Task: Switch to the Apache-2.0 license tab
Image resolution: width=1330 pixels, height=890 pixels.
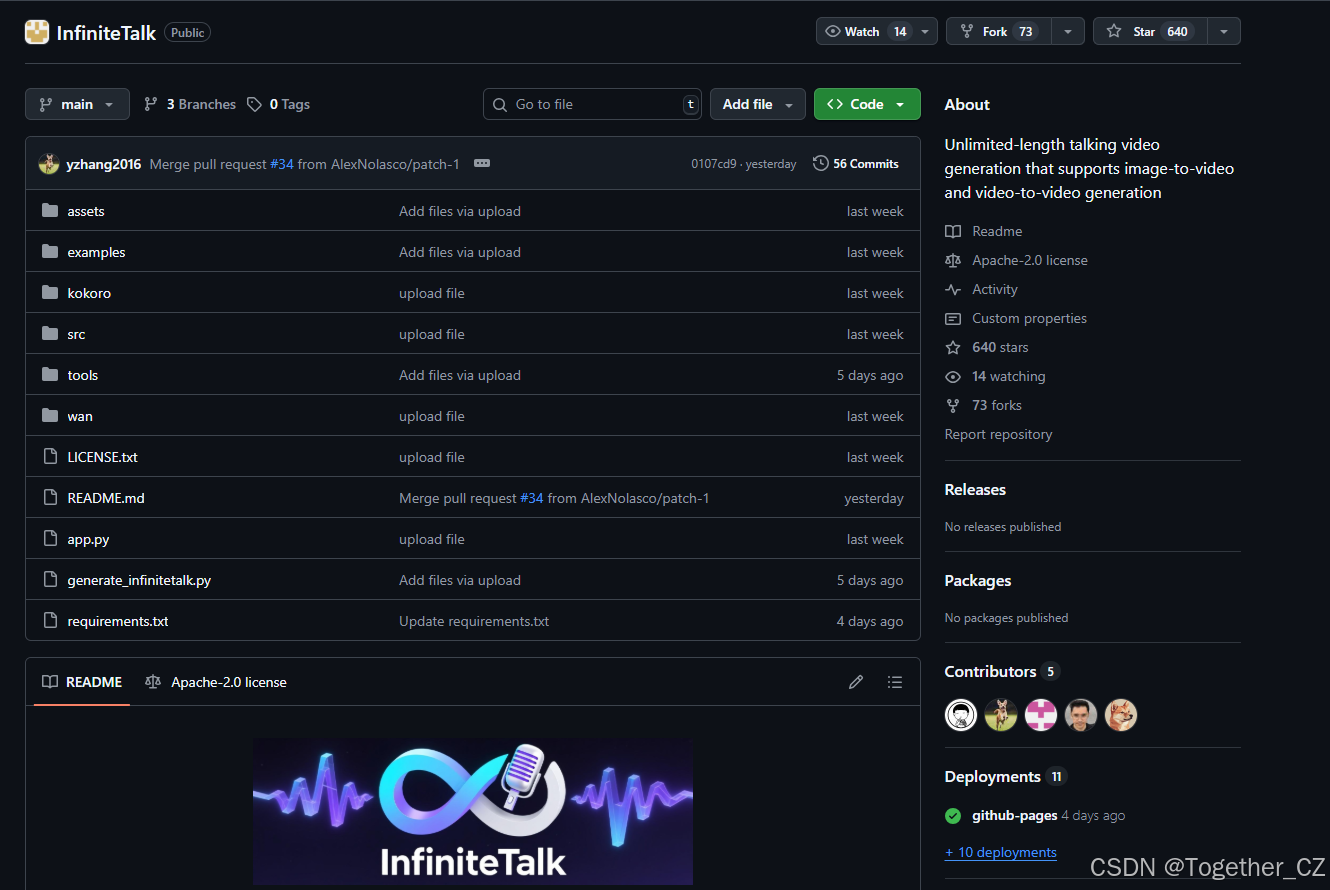Action: 216,682
